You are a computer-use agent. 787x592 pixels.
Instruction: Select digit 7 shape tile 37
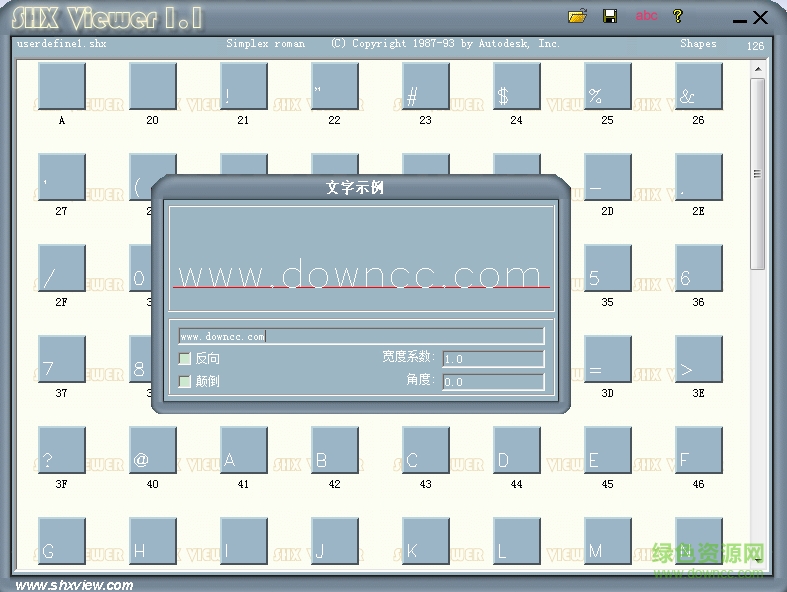[62, 359]
